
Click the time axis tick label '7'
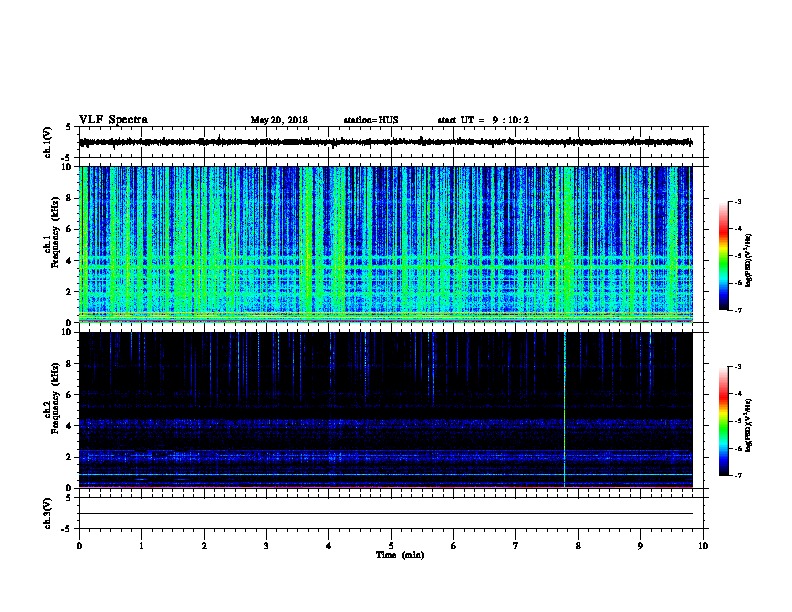(516, 546)
